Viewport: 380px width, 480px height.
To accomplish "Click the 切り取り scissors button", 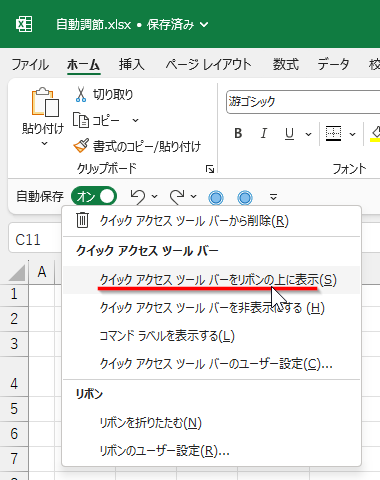I will point(103,95).
